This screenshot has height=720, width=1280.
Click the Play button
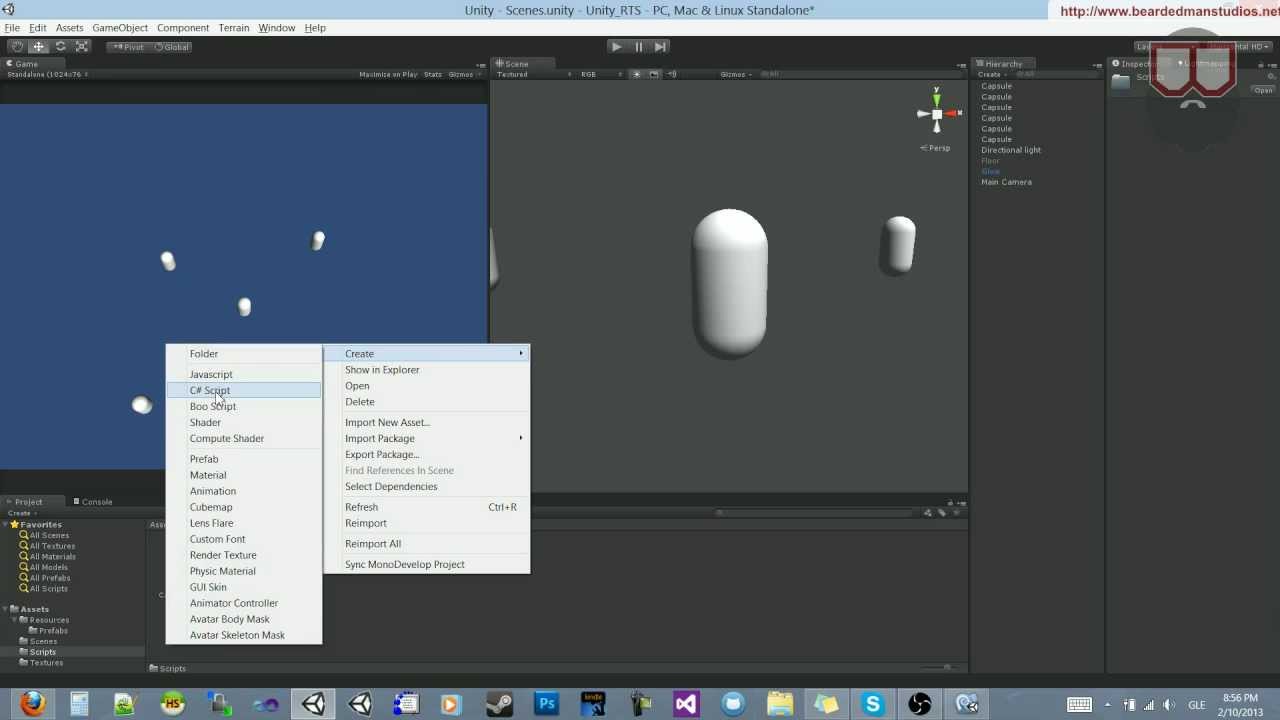pos(616,46)
